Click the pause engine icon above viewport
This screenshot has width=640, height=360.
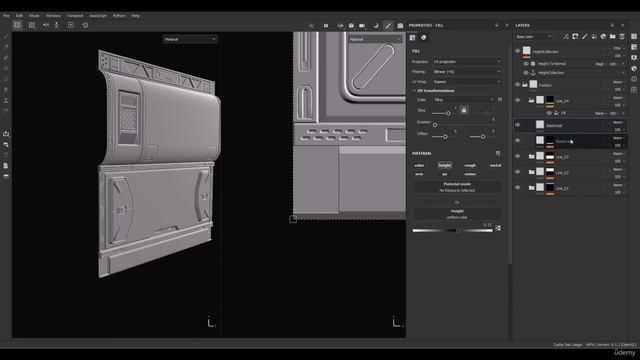(326, 26)
